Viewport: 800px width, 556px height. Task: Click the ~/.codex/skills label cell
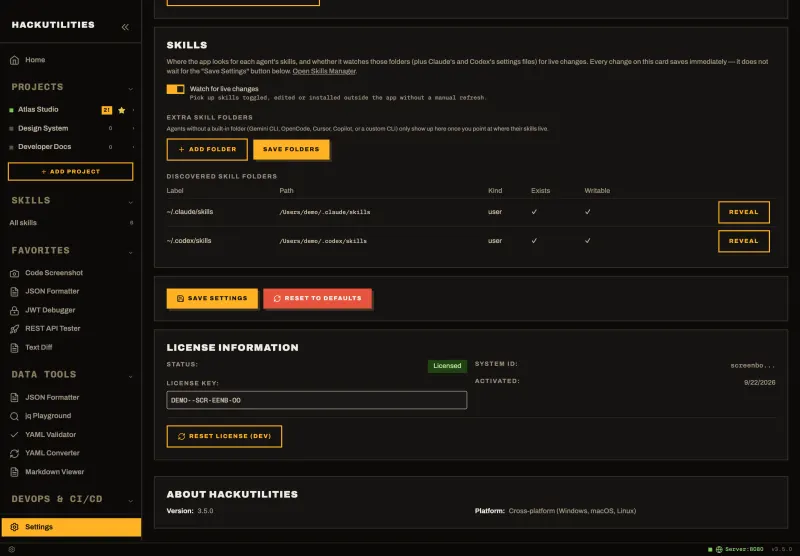click(189, 241)
